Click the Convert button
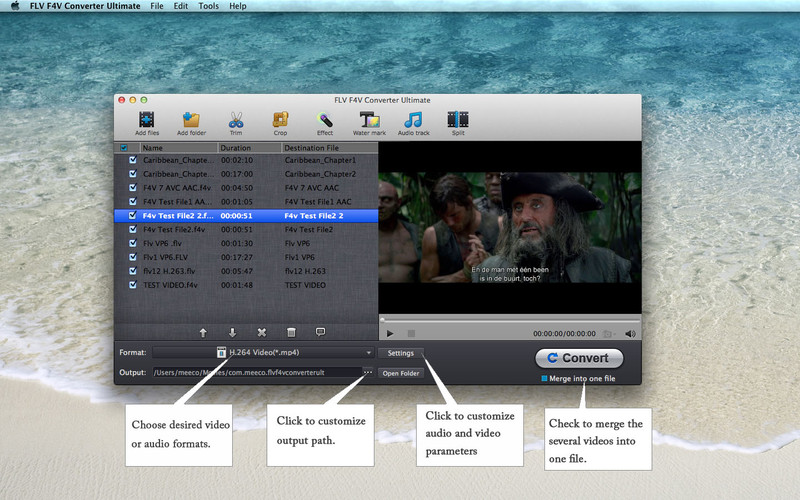Viewport: 800px width, 500px height. tap(579, 358)
